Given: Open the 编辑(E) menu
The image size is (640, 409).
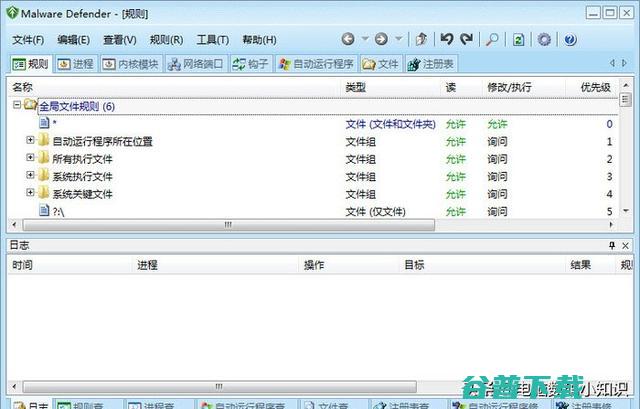Looking at the screenshot, I should [73, 40].
